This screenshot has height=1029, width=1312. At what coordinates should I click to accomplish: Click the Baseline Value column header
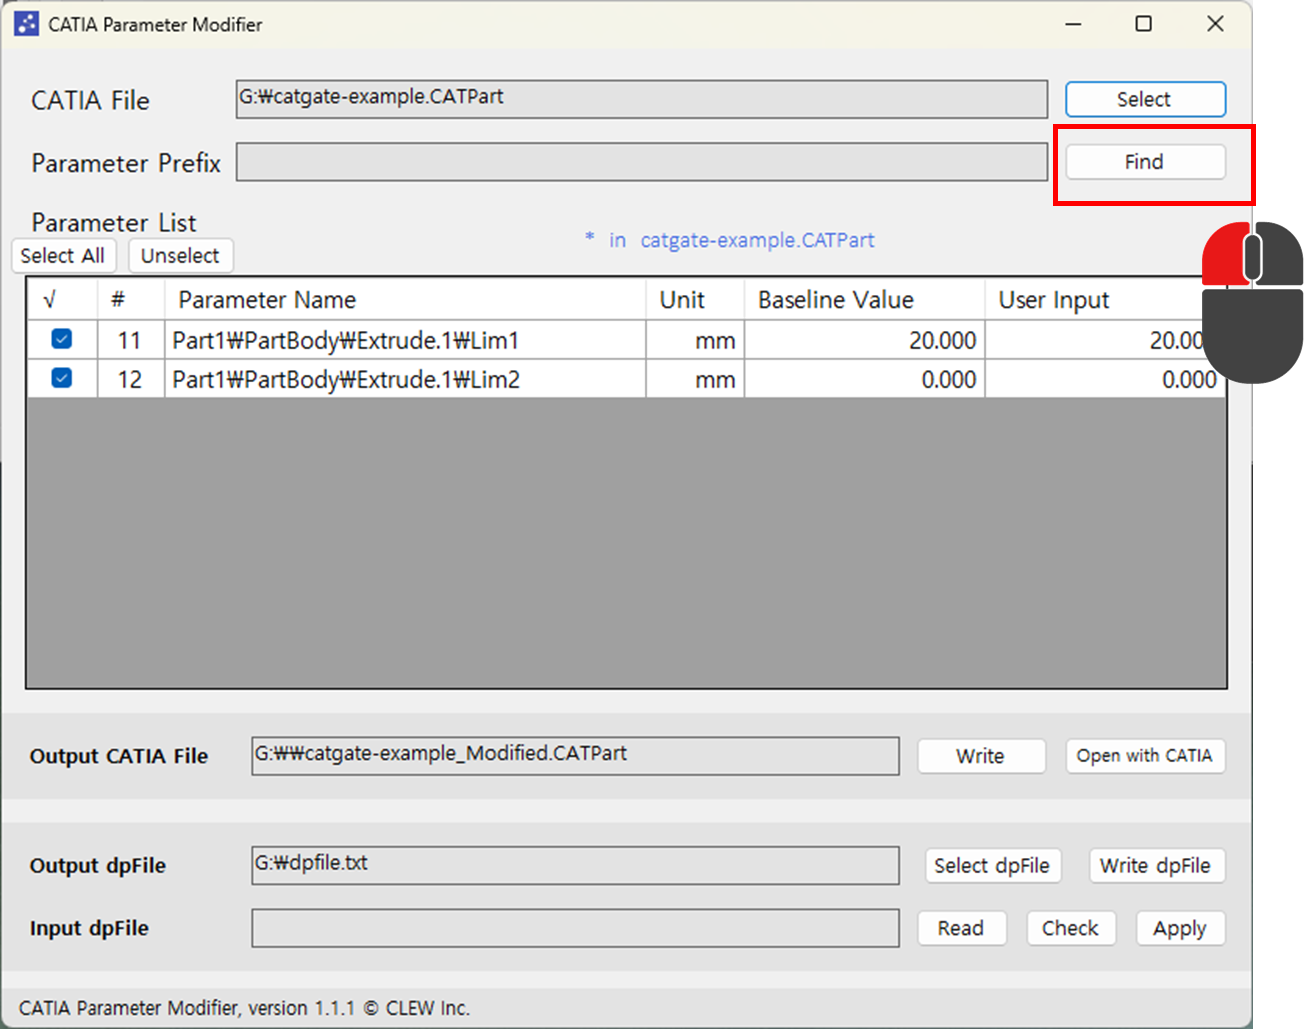click(864, 300)
